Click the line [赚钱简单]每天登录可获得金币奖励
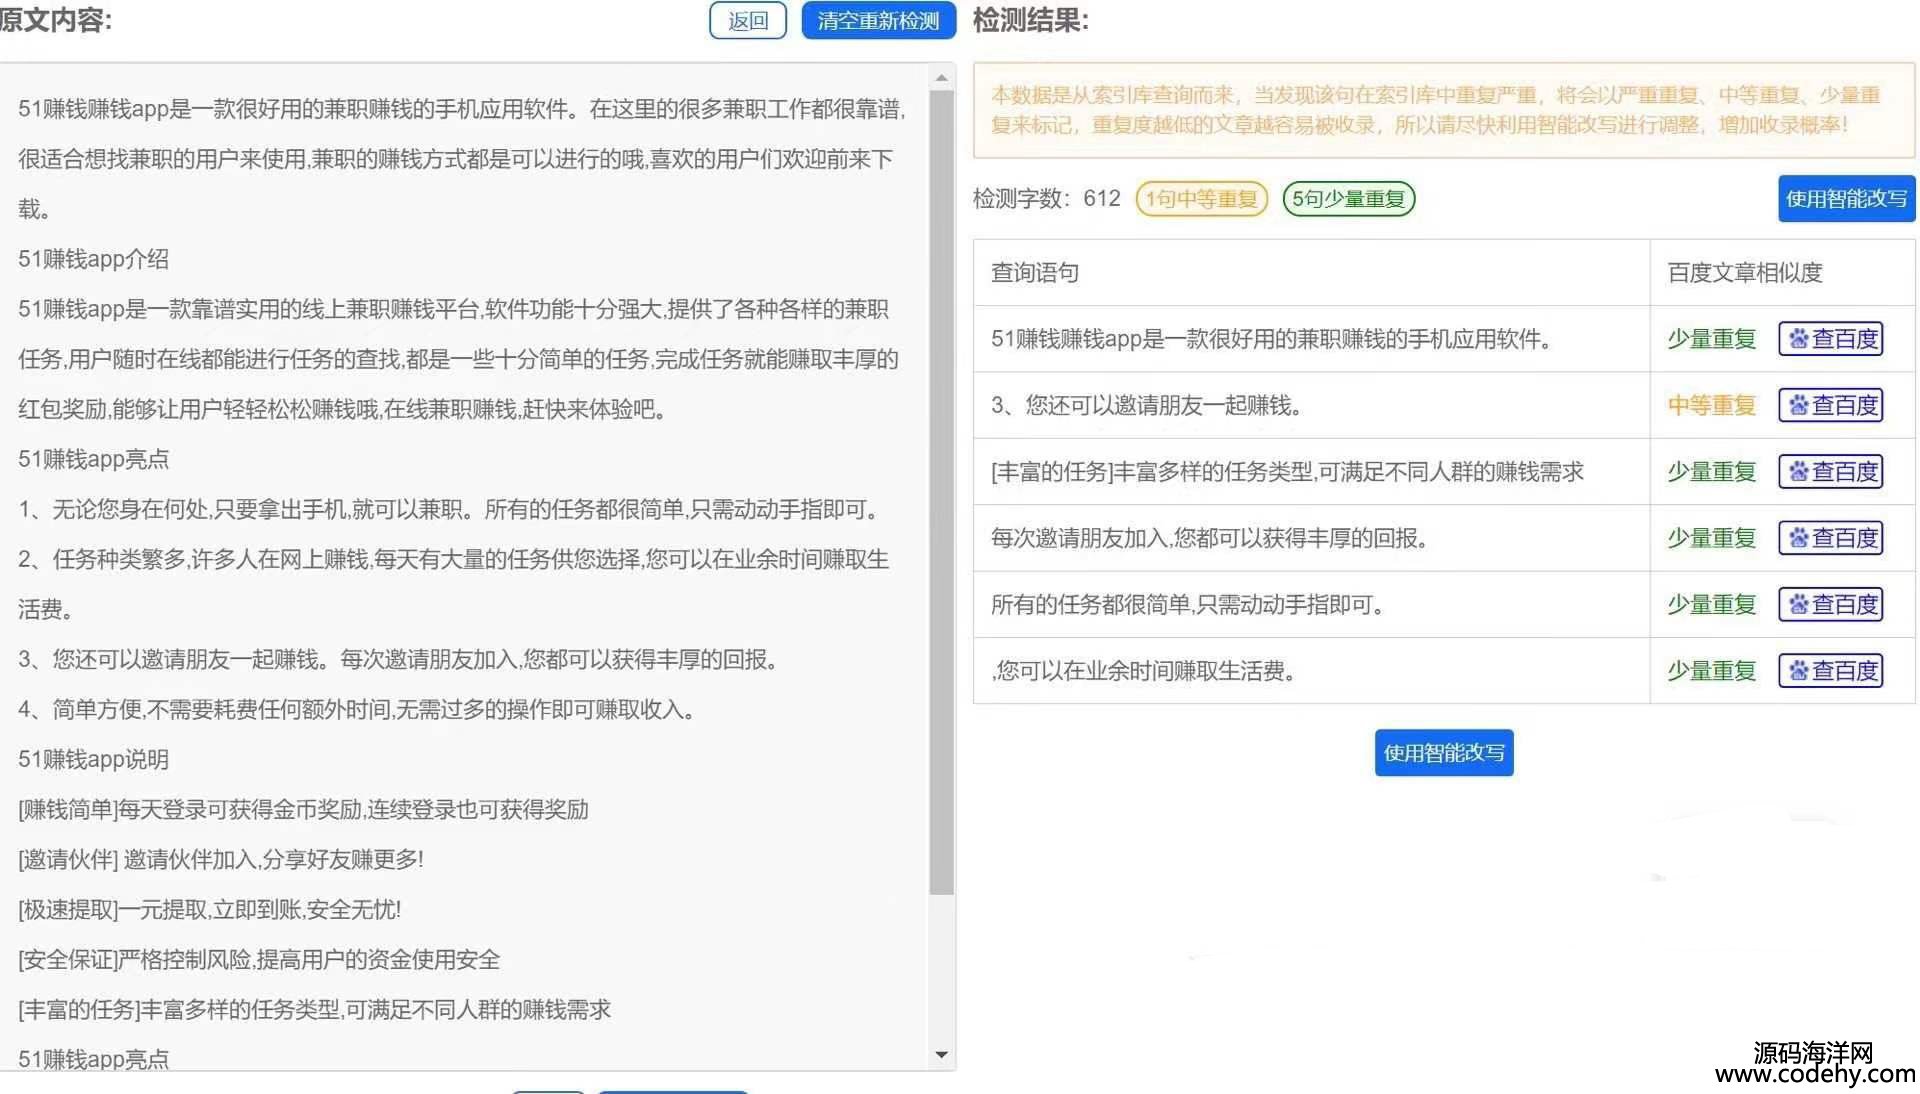The height and width of the screenshot is (1094, 1920). (303, 809)
